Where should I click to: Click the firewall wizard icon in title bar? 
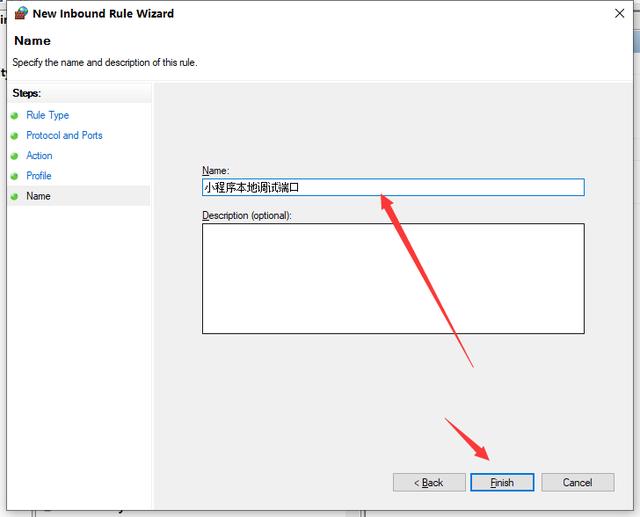pyautogui.click(x=20, y=14)
